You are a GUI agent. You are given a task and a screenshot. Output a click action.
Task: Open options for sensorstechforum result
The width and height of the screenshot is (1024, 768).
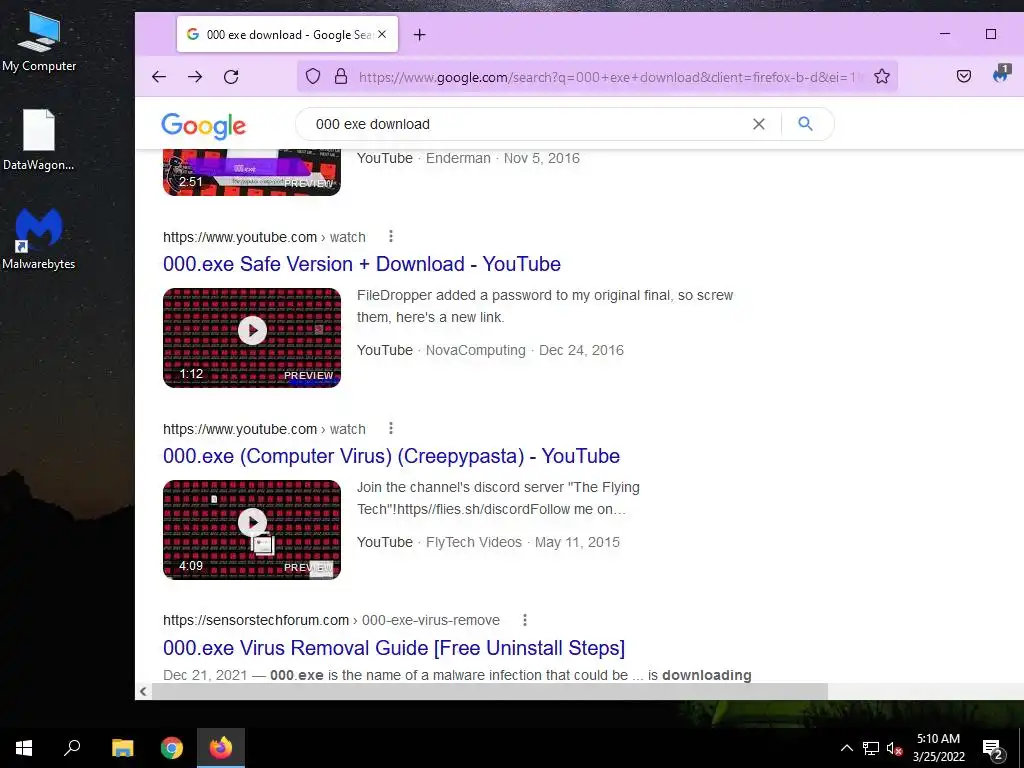coord(524,620)
